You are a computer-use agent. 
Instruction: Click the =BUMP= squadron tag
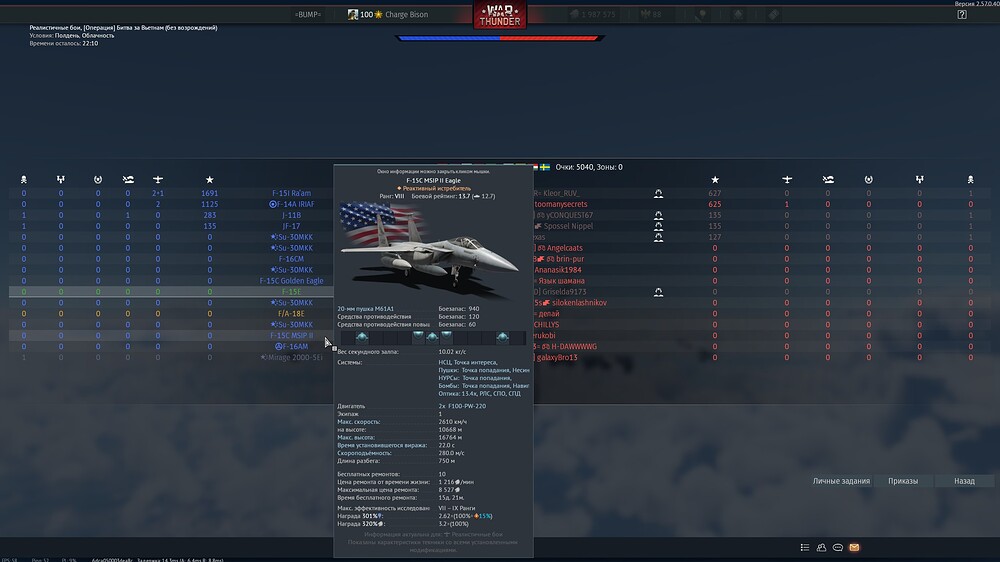pos(308,14)
